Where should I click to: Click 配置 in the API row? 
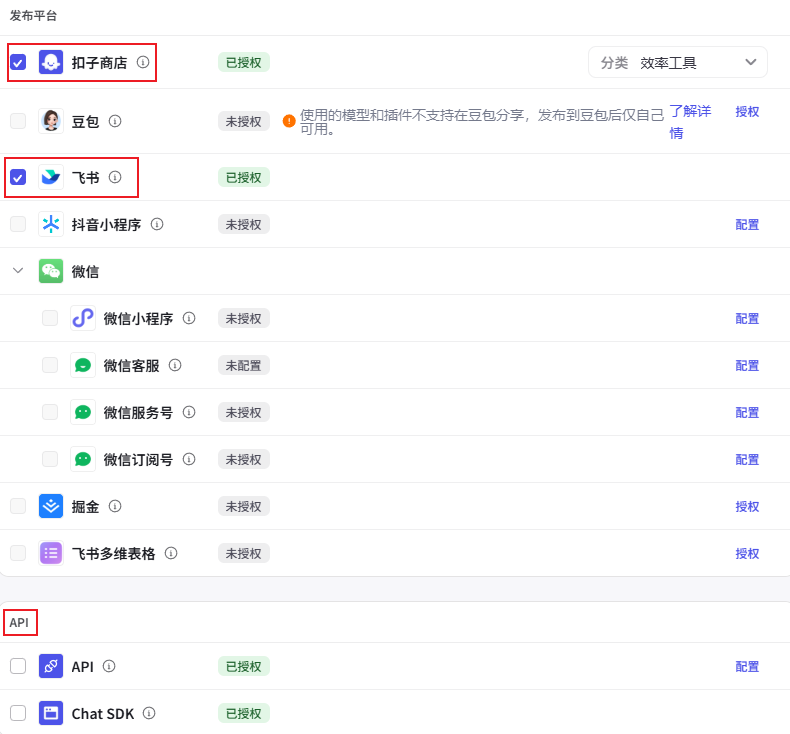click(x=747, y=666)
